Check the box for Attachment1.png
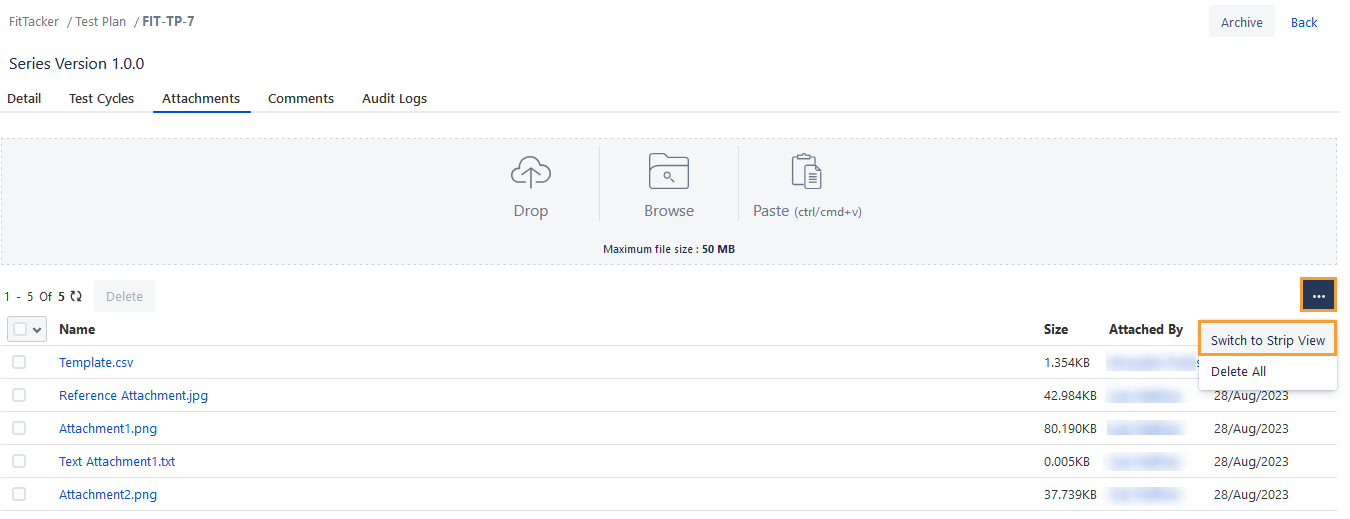This screenshot has height=519, width=1350. pos(19,428)
